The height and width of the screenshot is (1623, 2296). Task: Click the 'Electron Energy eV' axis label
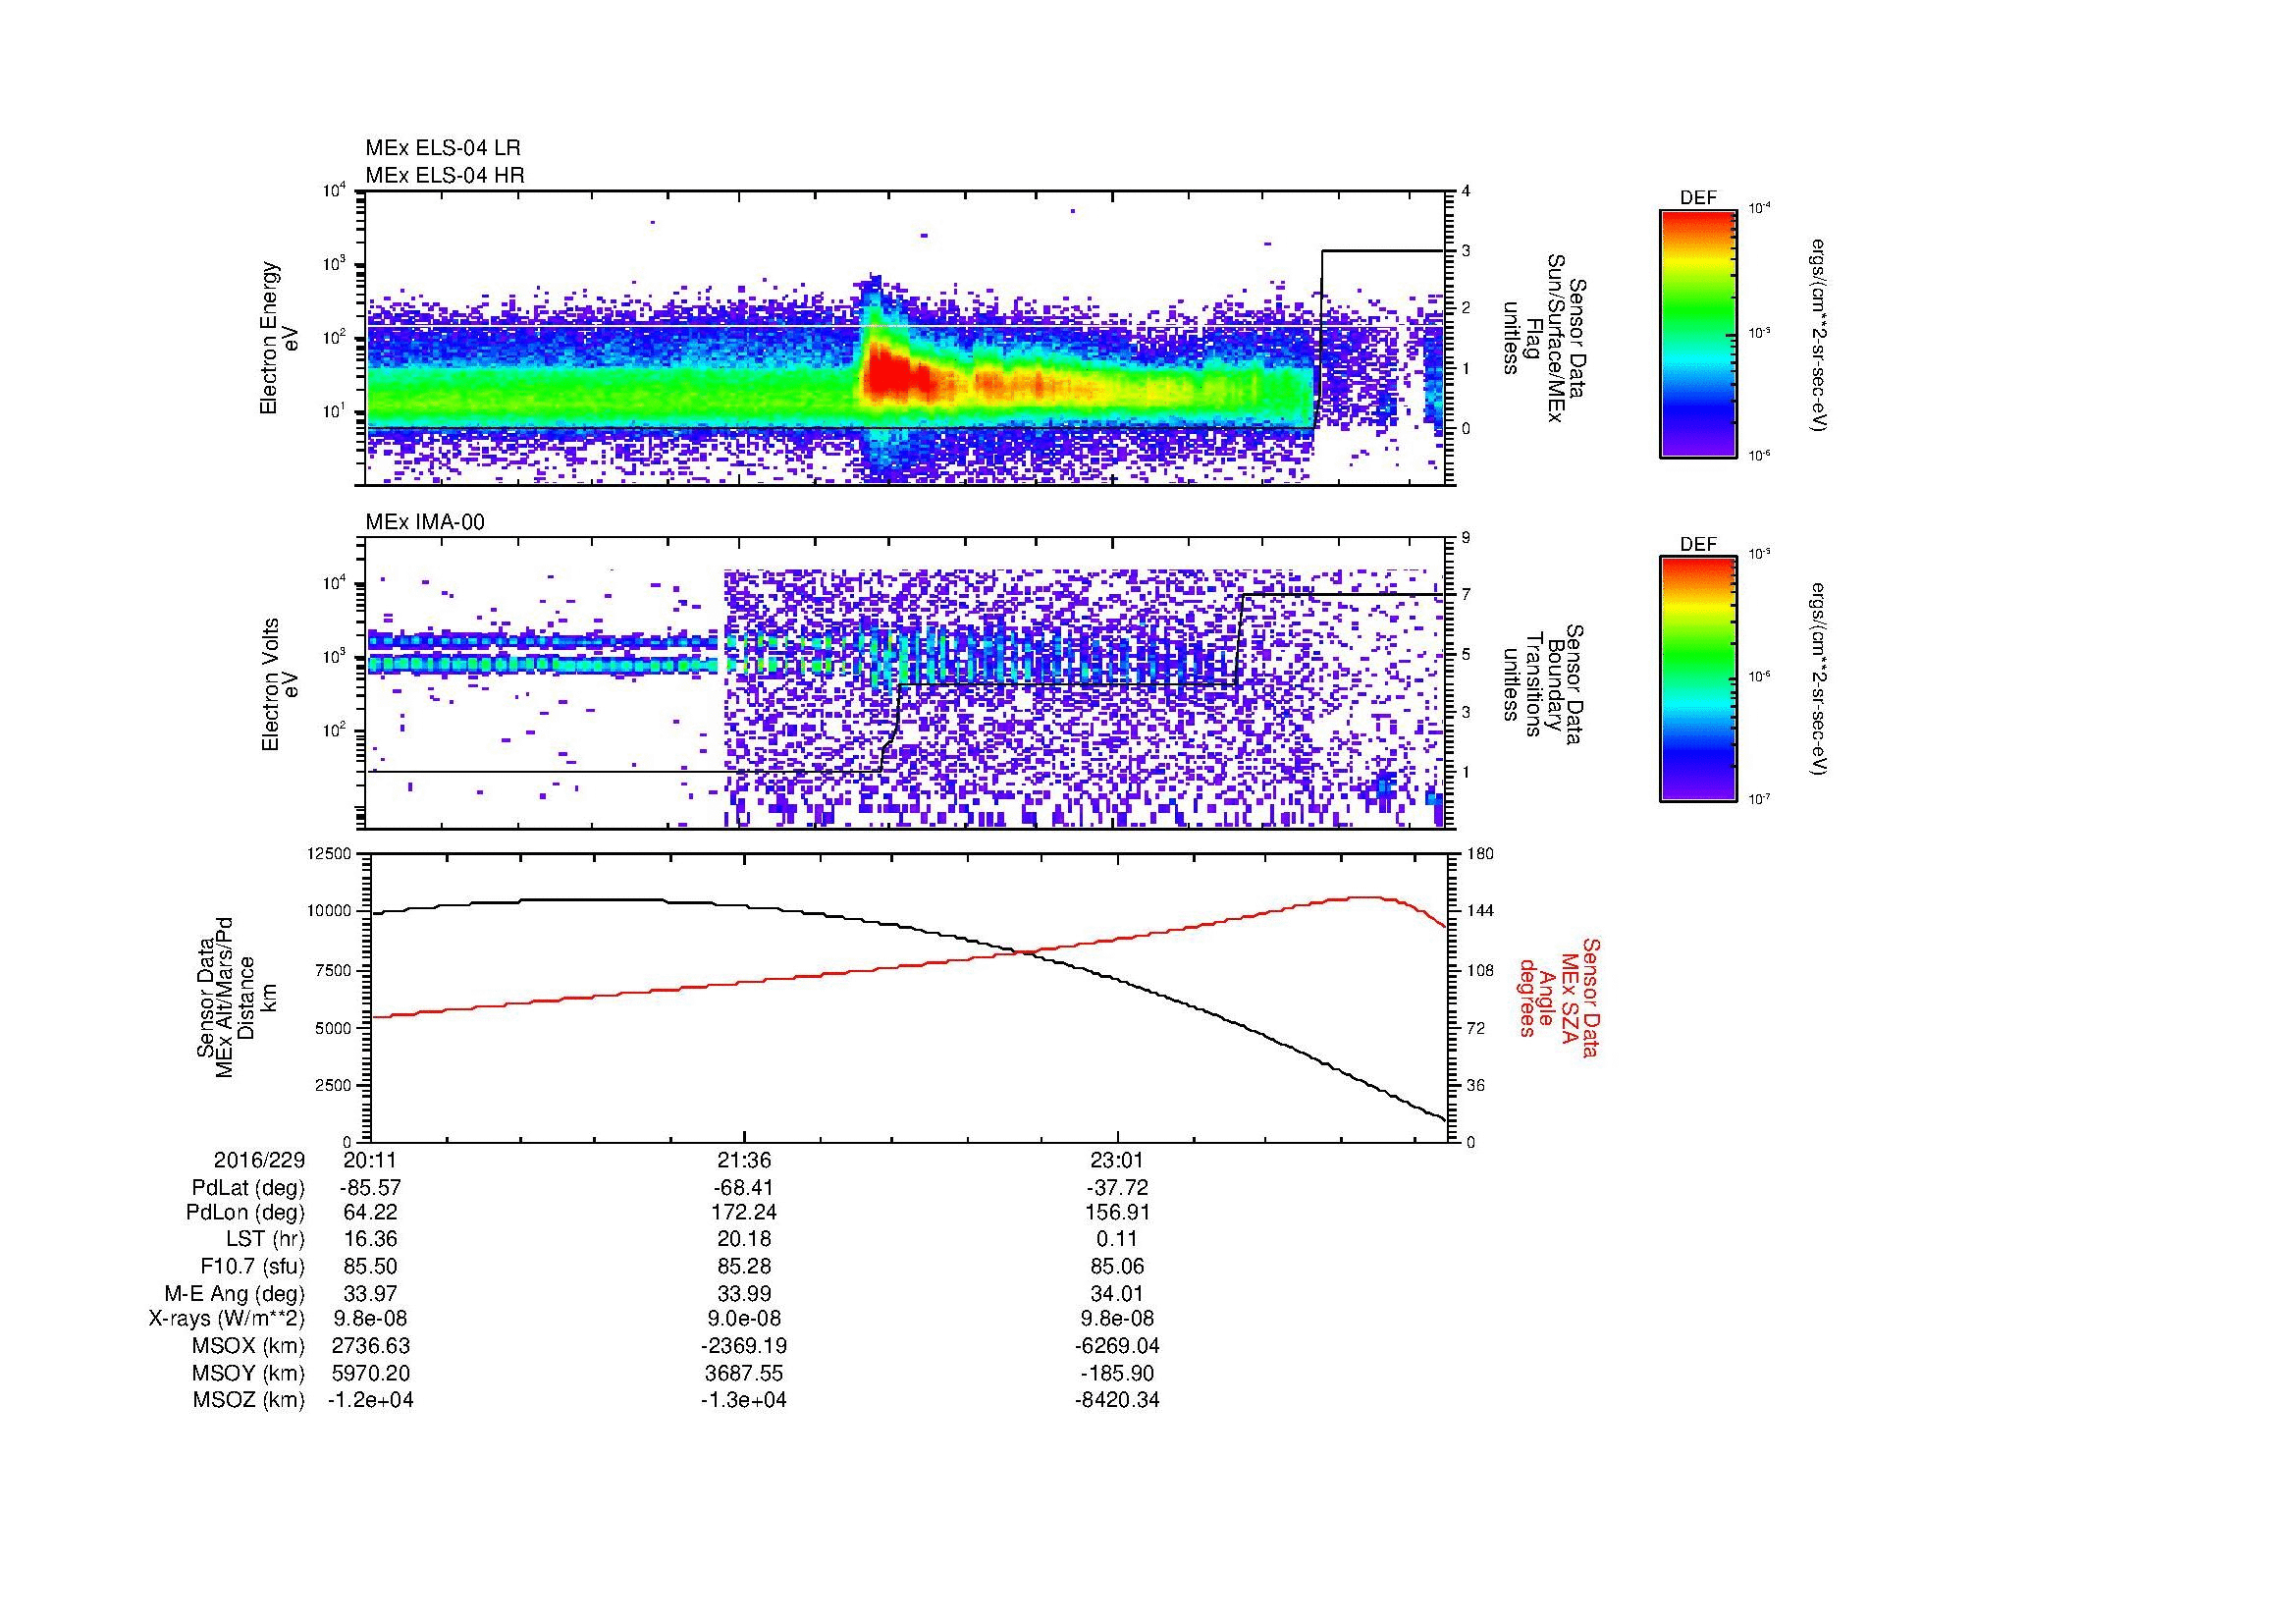(279, 338)
